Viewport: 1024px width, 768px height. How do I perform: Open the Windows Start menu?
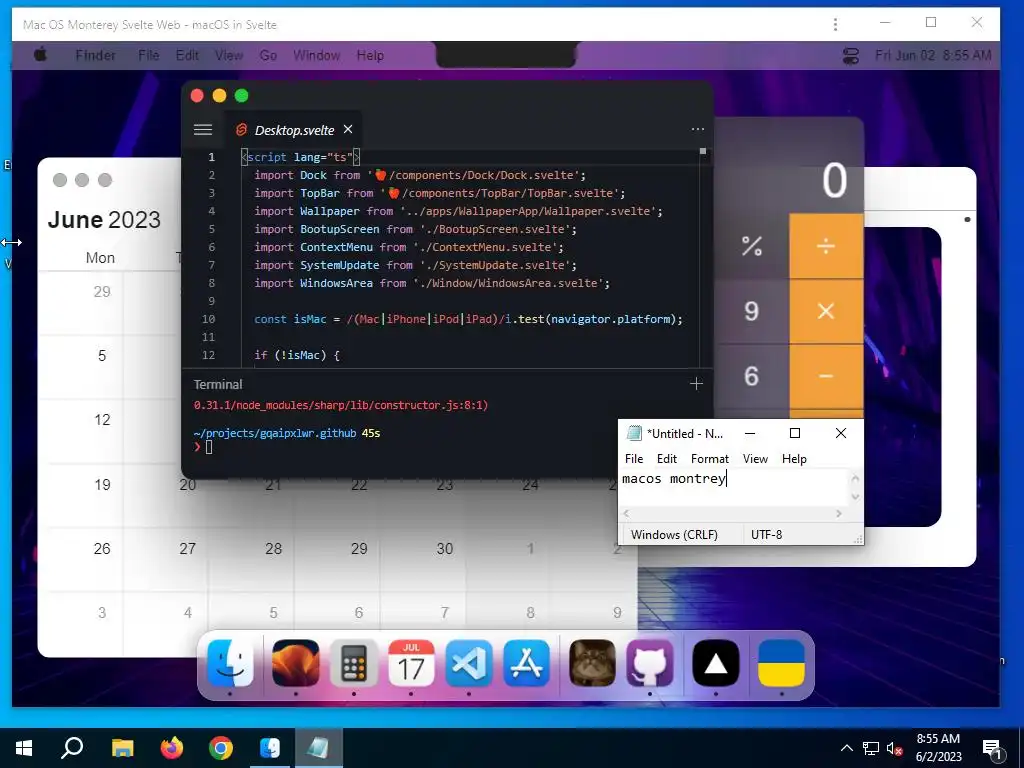coord(24,748)
